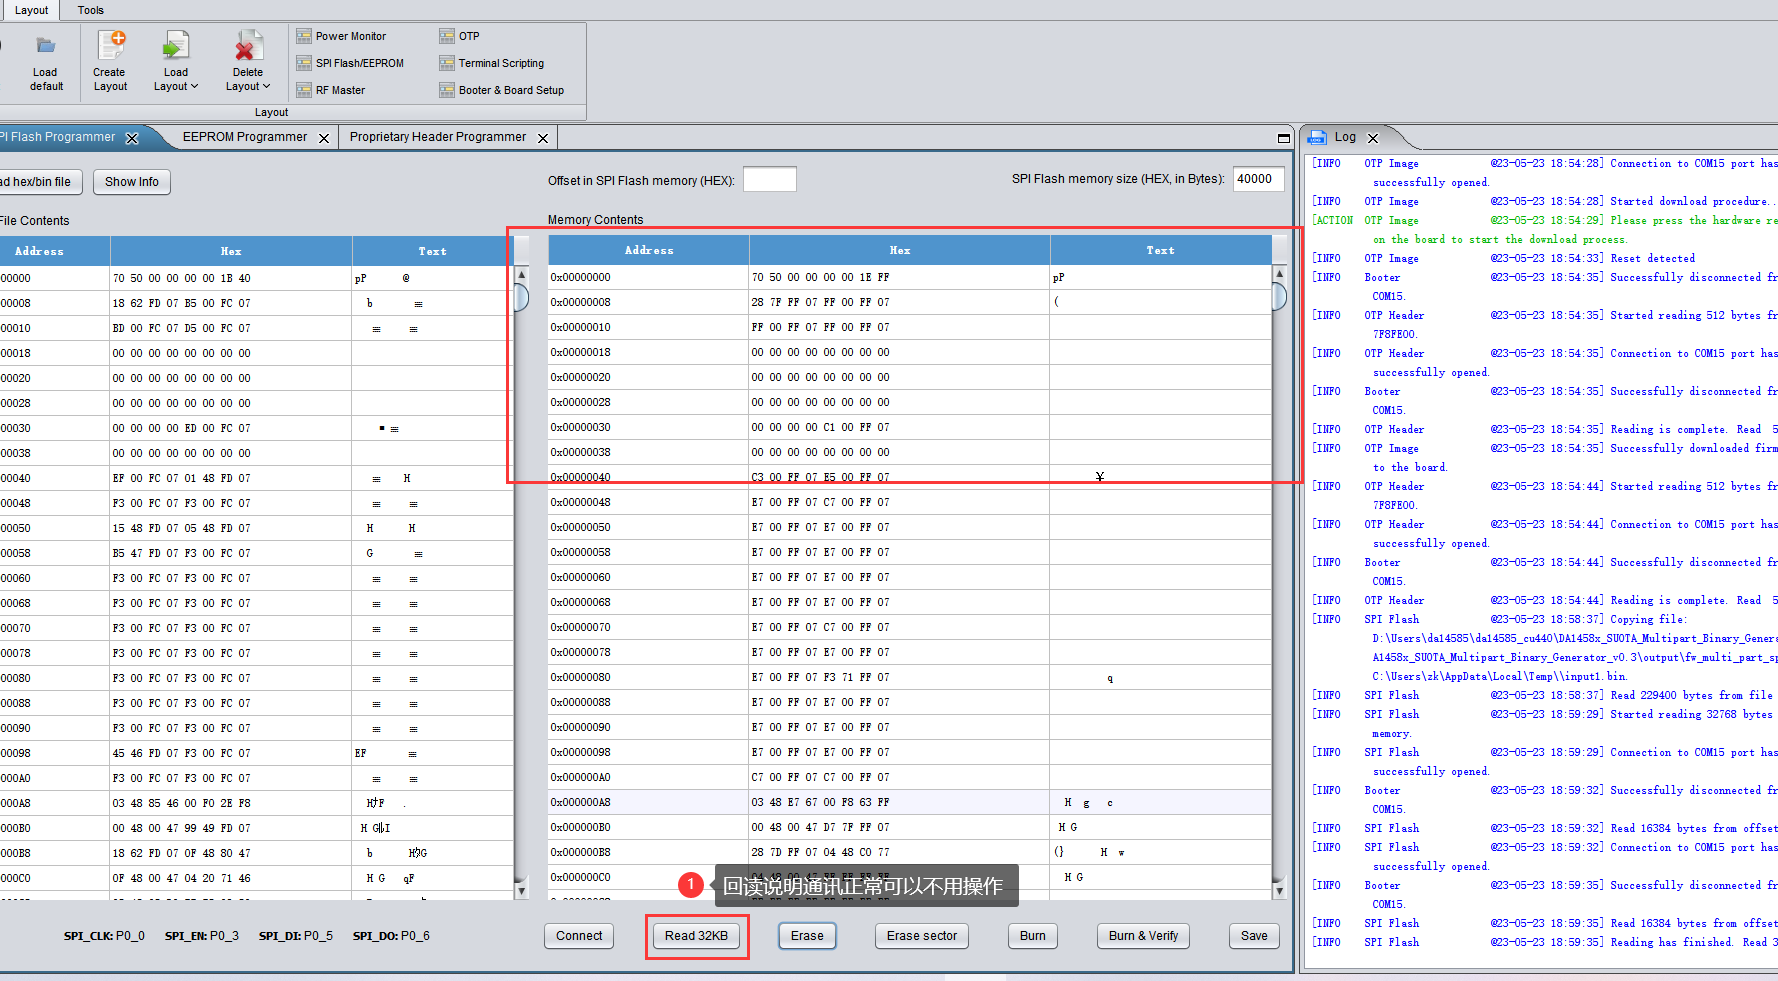This screenshot has width=1778, height=981.
Task: Click the Erase sector button
Action: (x=922, y=936)
